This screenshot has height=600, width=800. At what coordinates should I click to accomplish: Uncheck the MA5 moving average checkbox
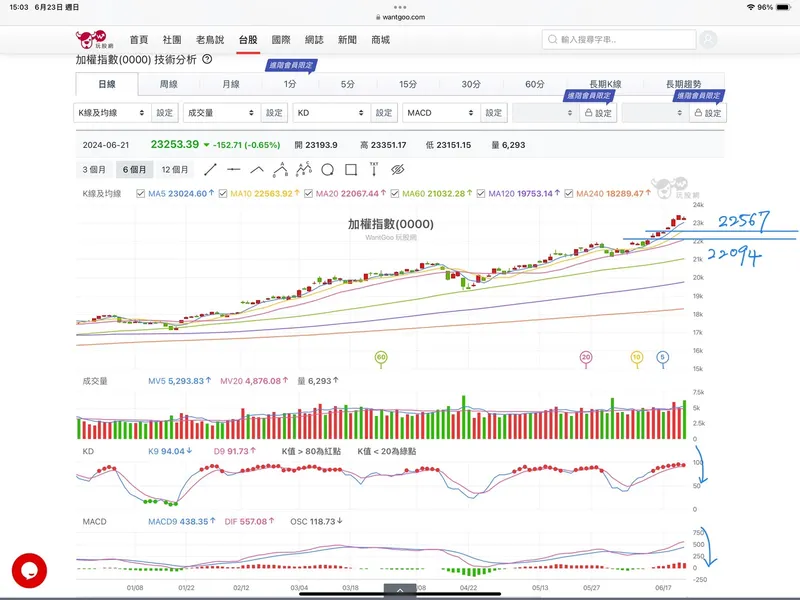(141, 193)
